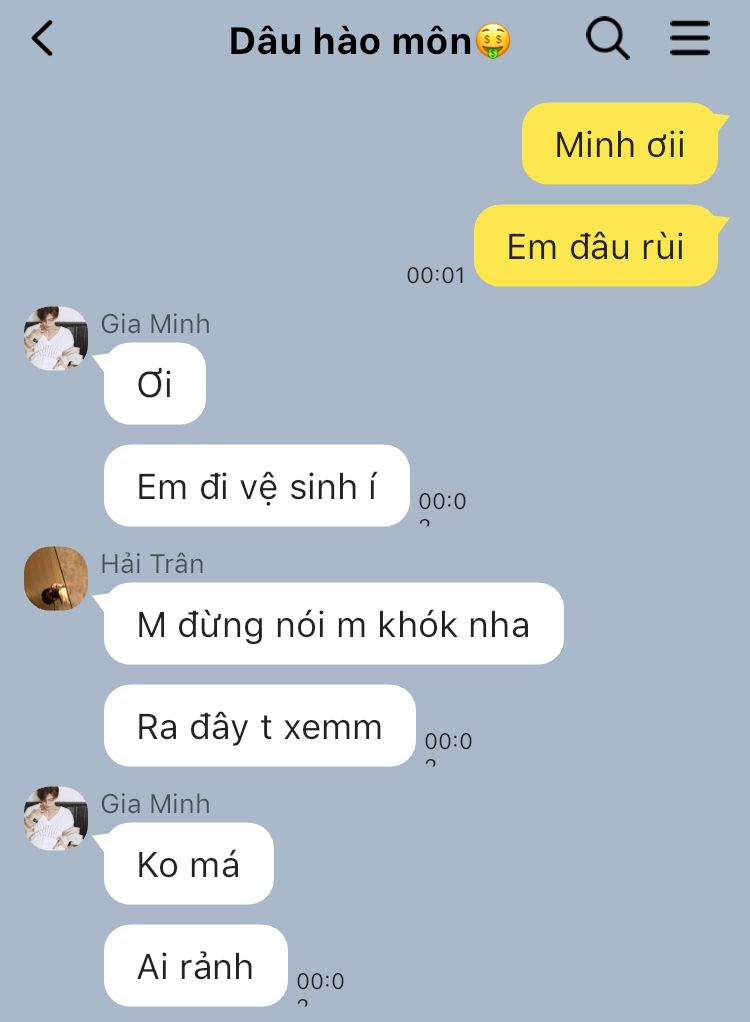
Task: Open the hamburger menu icon
Action: point(690,38)
